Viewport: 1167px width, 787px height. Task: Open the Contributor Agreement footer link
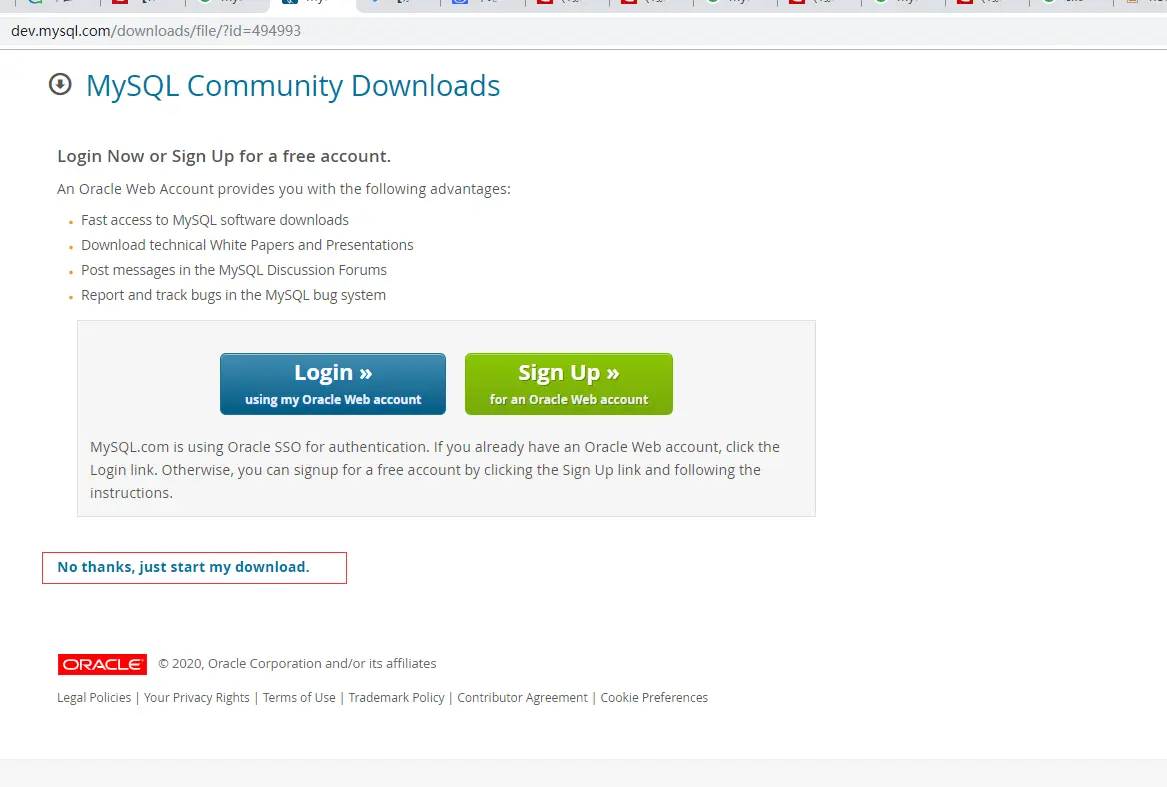pos(522,698)
